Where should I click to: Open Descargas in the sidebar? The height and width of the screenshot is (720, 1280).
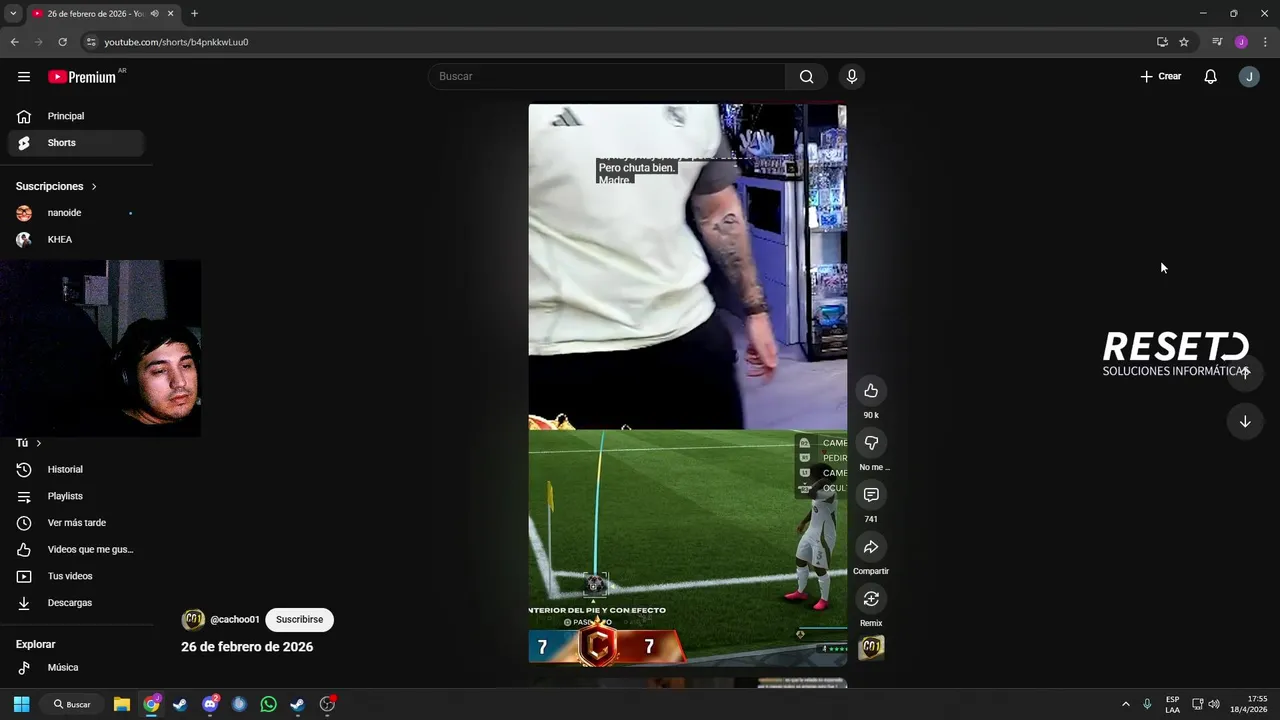coord(76,603)
